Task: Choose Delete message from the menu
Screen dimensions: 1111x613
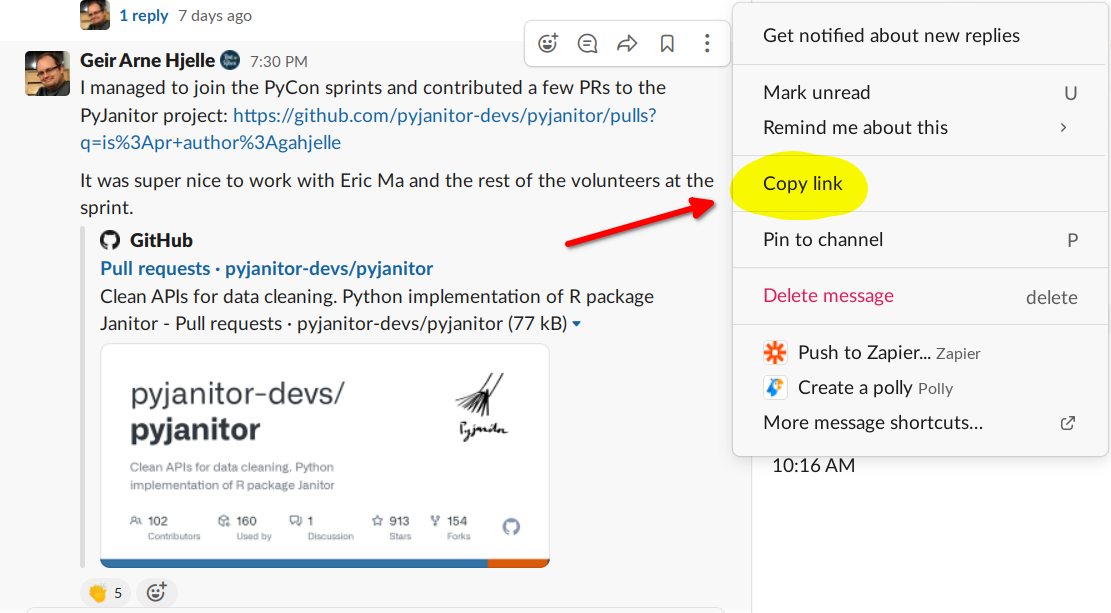Action: 828,296
